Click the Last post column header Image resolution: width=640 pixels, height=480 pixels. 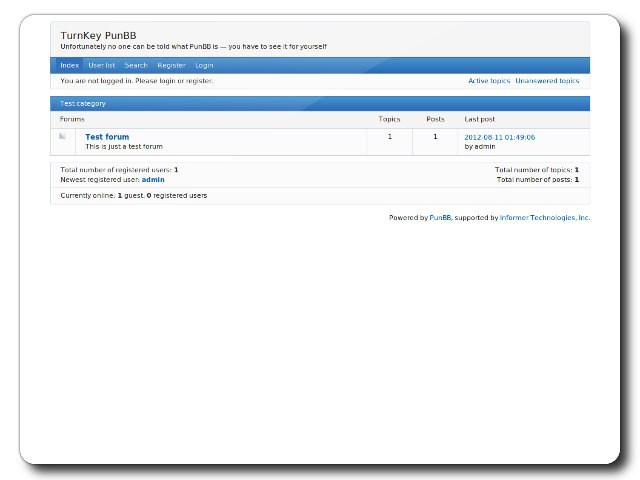pos(479,119)
